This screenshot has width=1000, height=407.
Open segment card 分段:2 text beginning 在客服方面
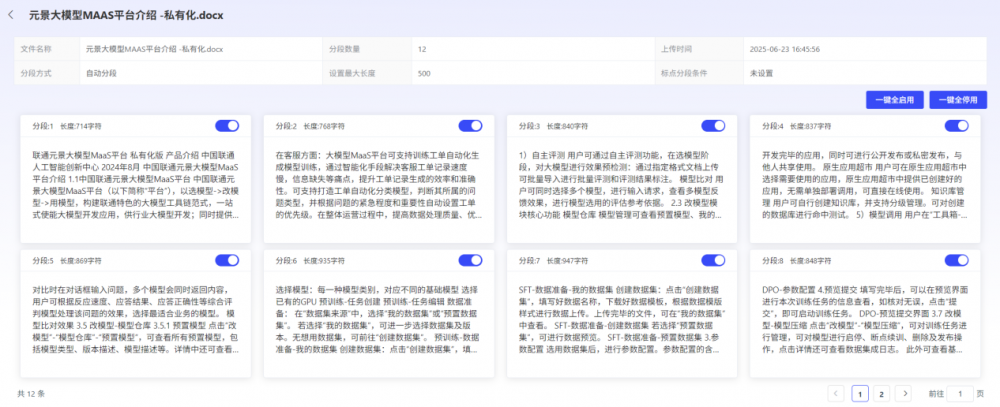click(x=379, y=185)
